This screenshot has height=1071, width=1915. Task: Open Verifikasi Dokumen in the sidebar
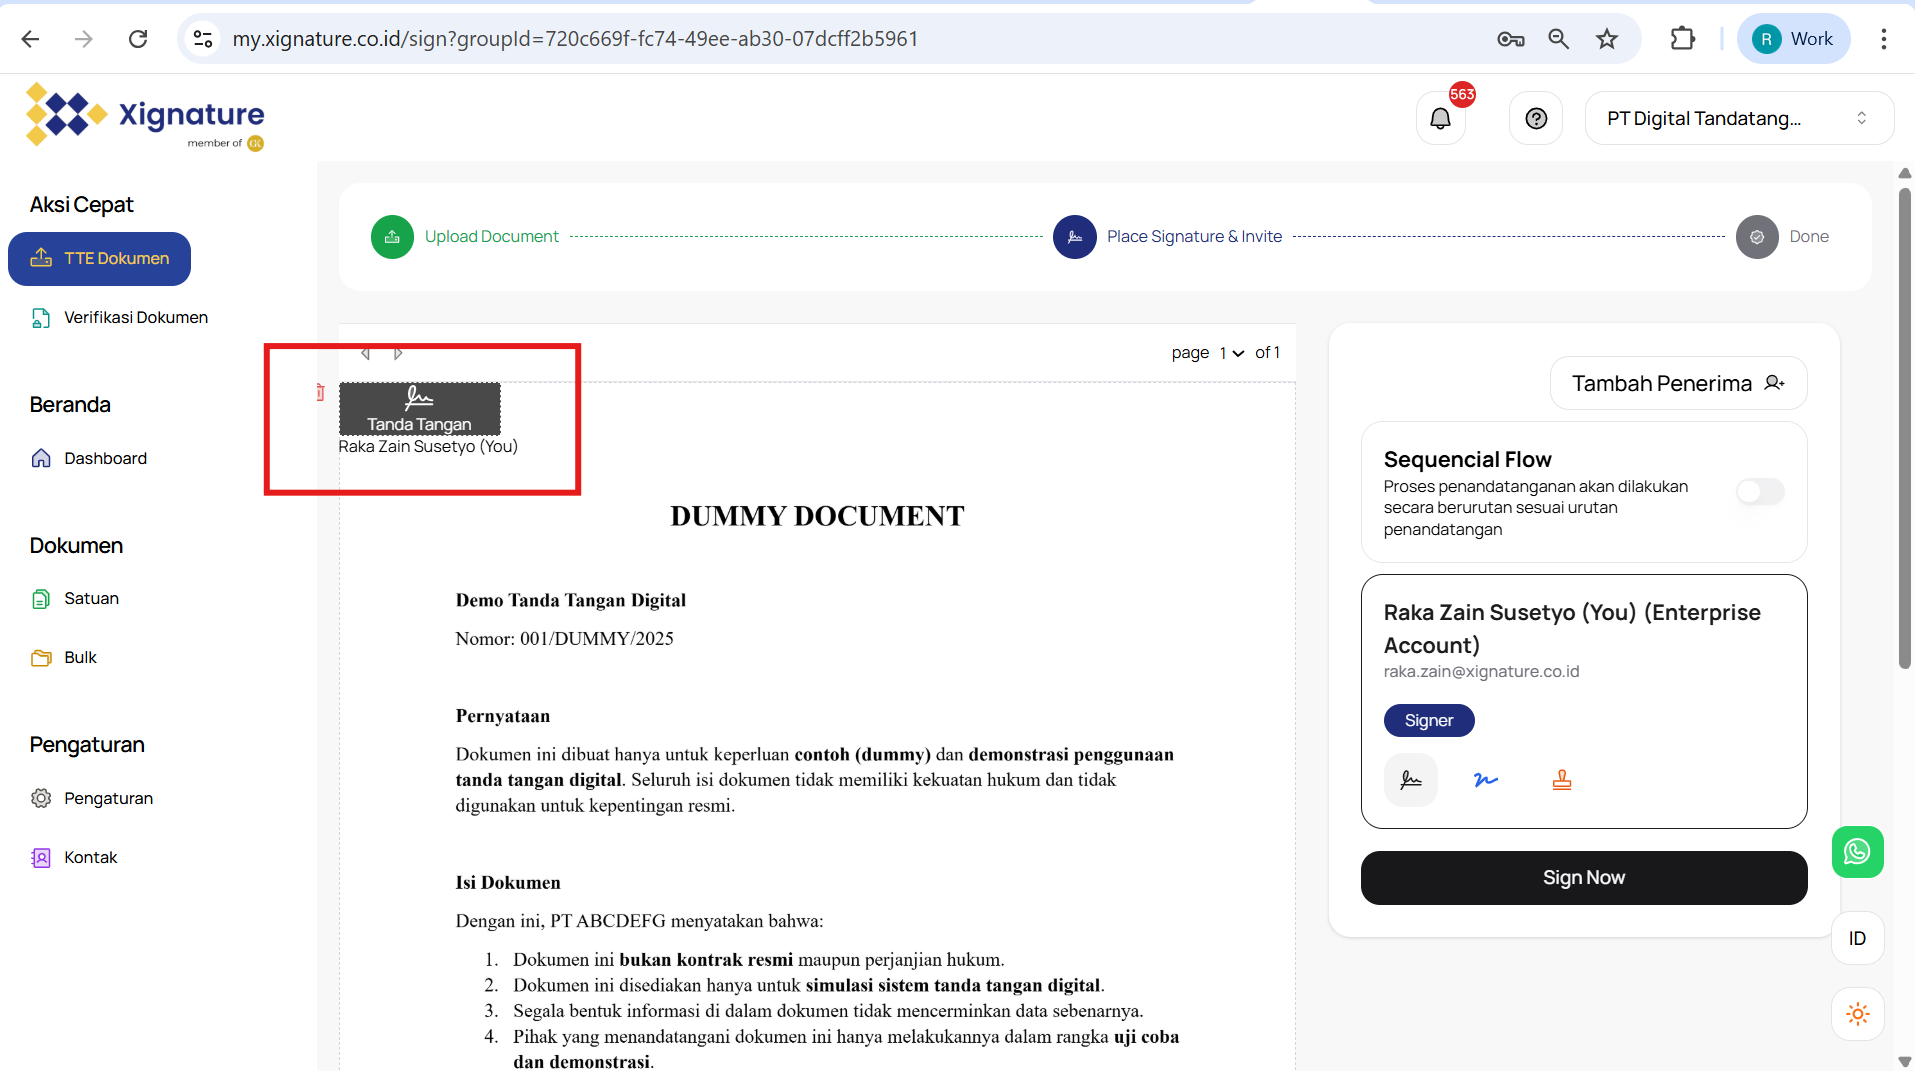coord(136,318)
